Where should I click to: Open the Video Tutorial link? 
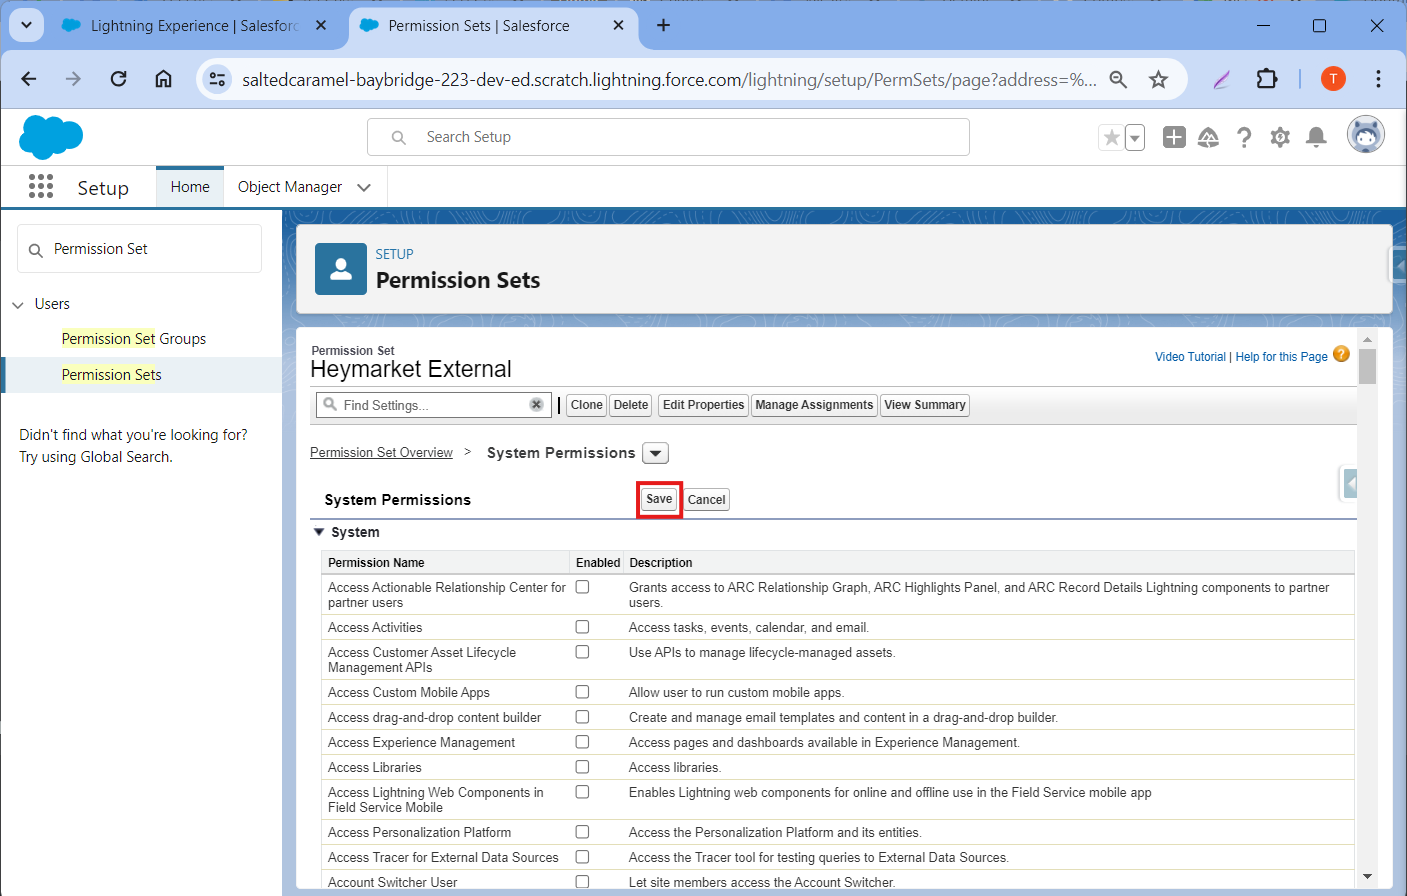(1190, 357)
